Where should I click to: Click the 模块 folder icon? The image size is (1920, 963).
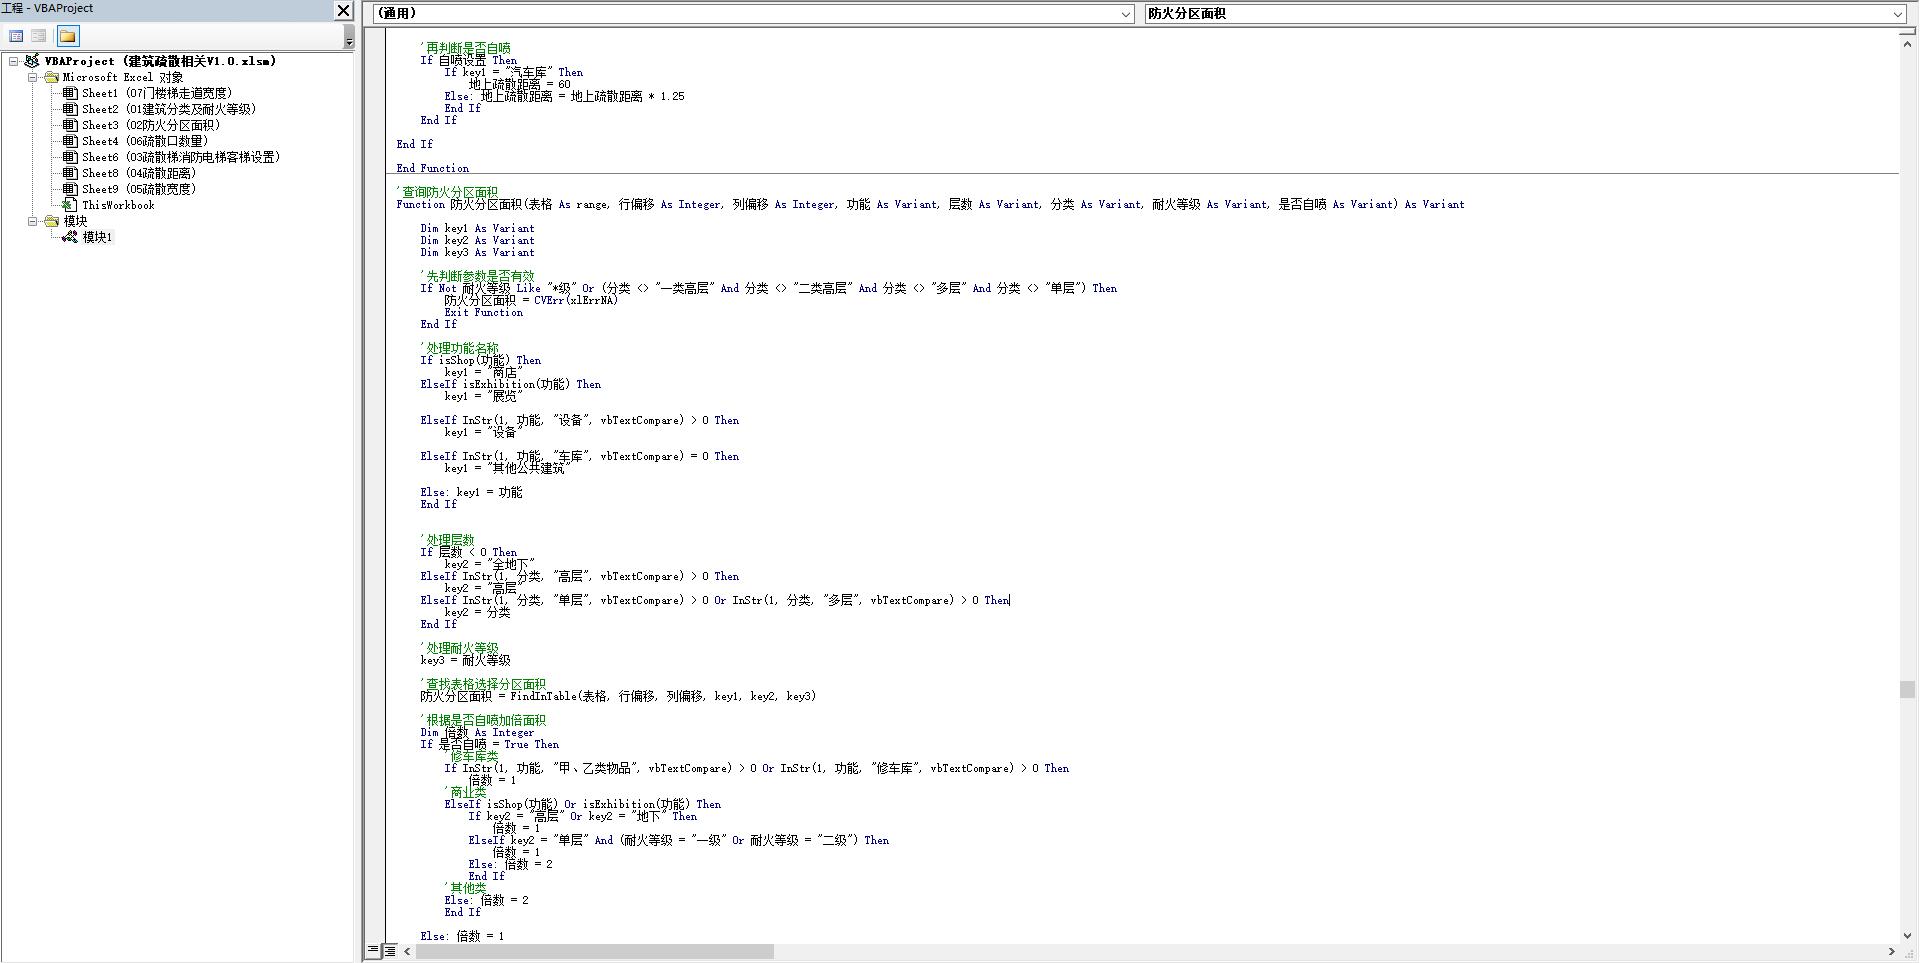coord(51,221)
